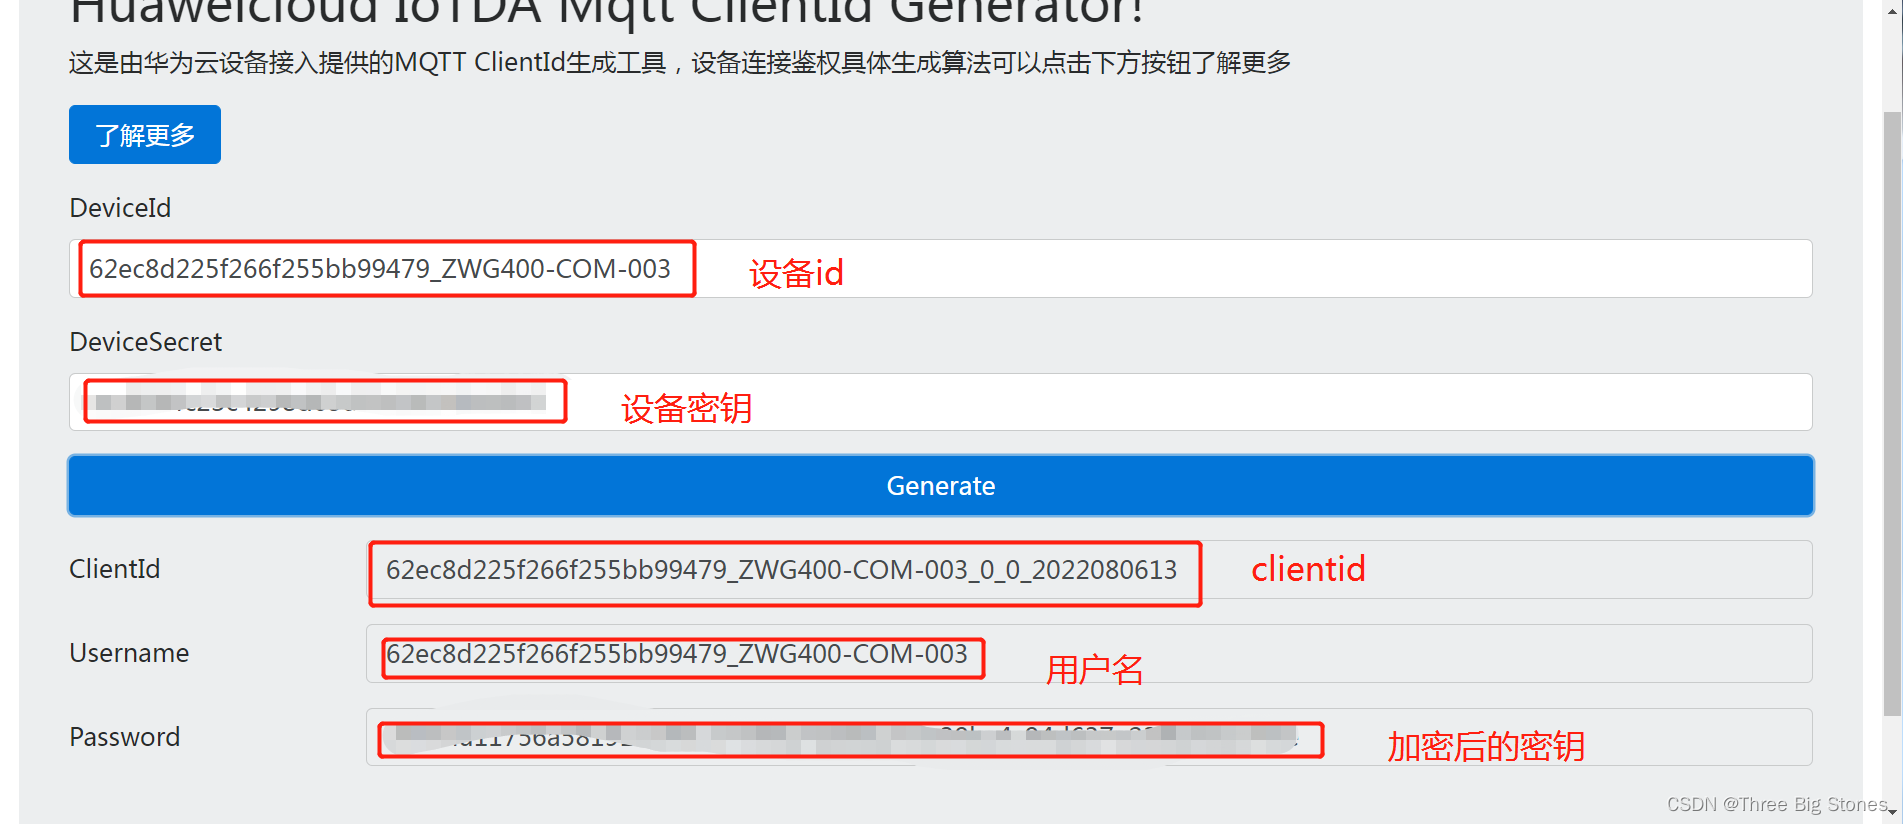Select the ClientId output field
Viewport: 1903px width, 824px height.
pos(1089,570)
